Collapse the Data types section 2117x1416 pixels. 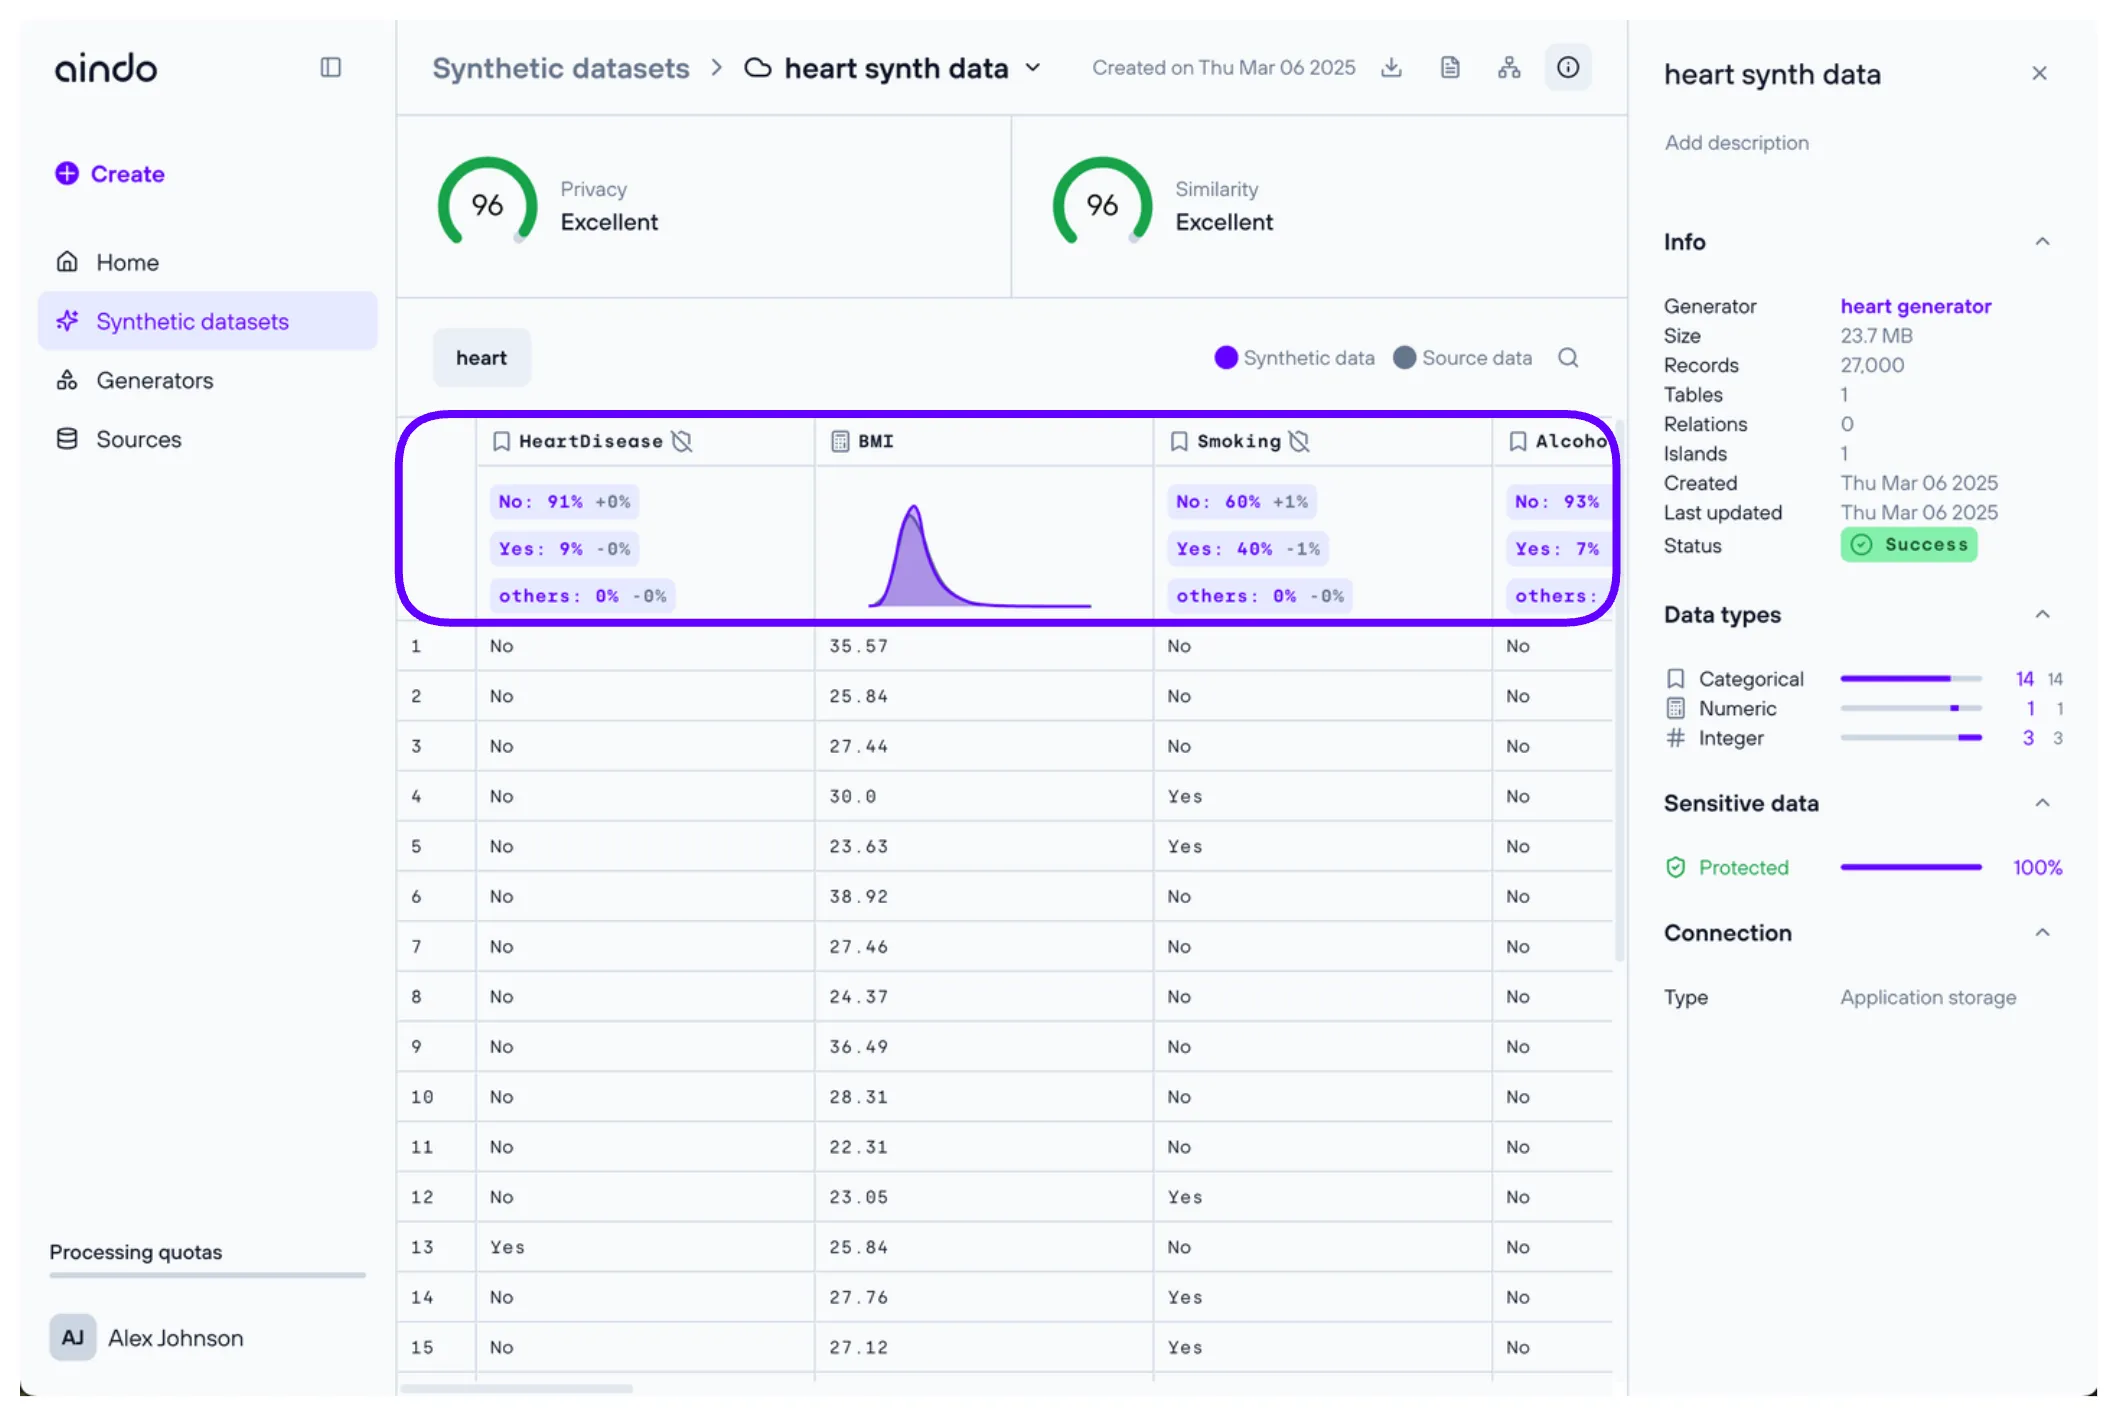(x=2042, y=615)
